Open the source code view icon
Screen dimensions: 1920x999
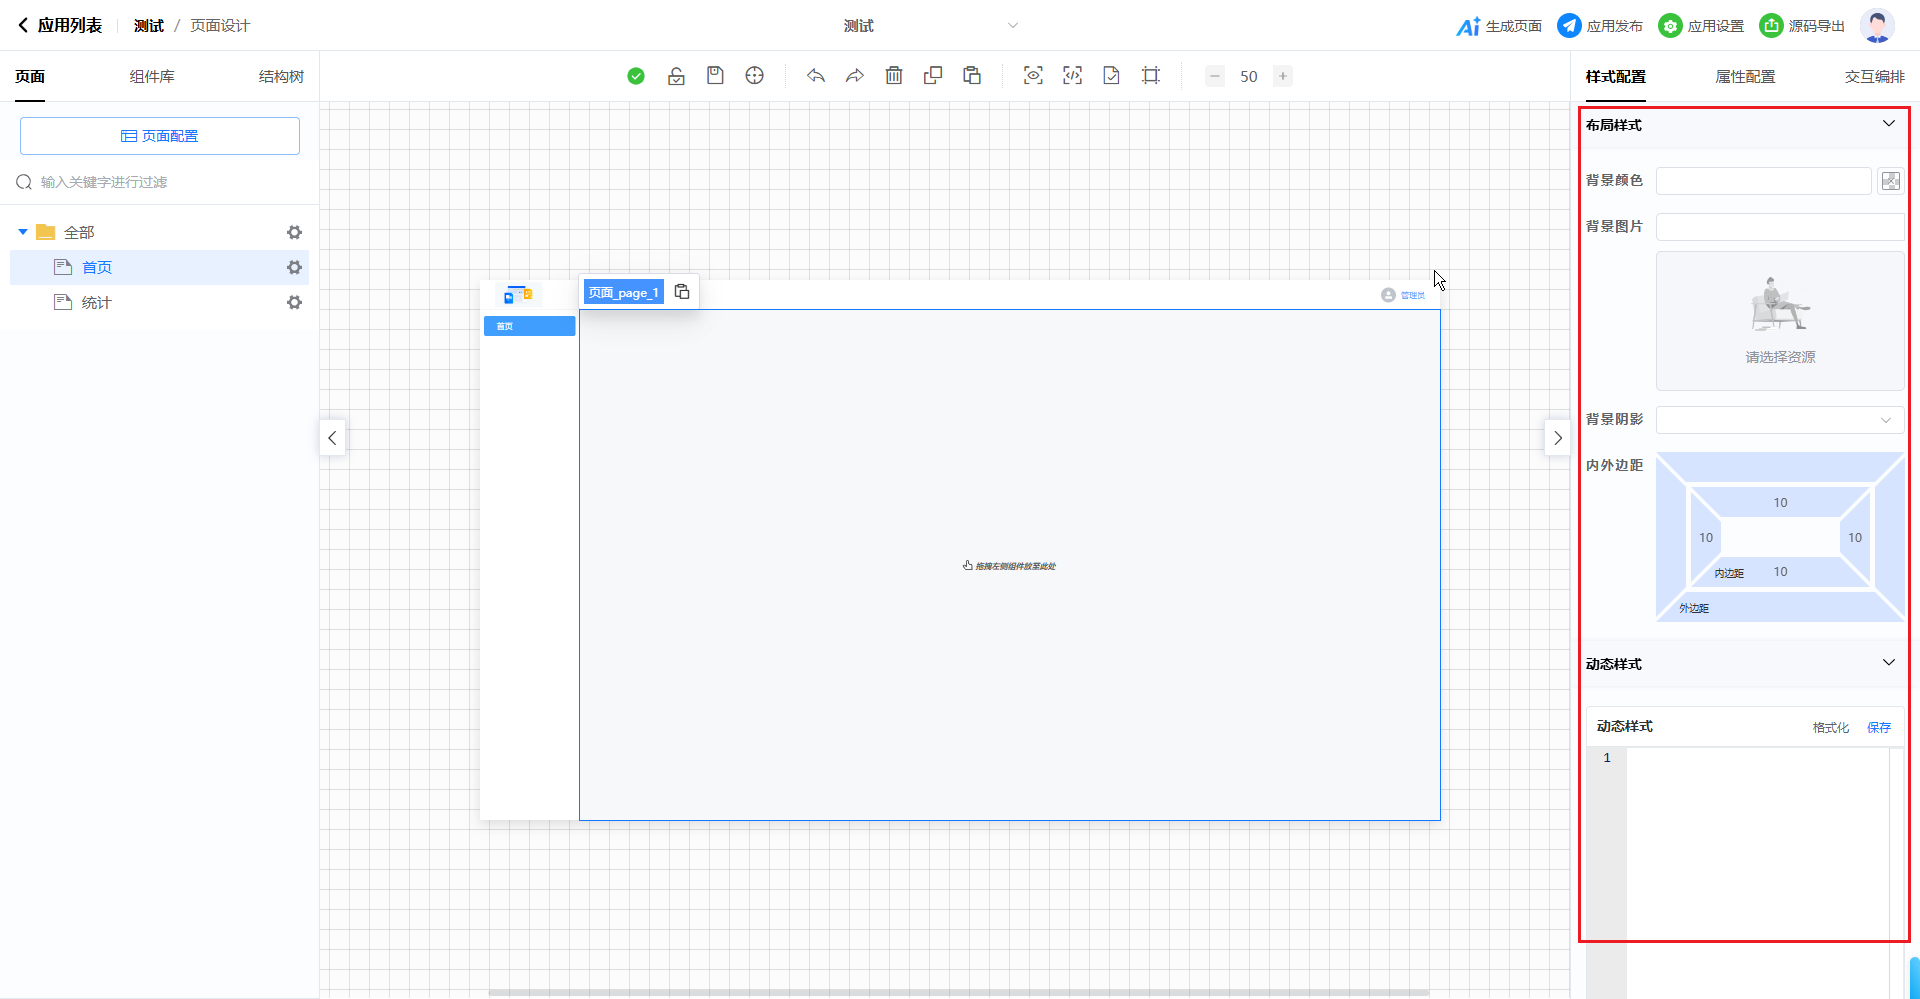pyautogui.click(x=1072, y=76)
